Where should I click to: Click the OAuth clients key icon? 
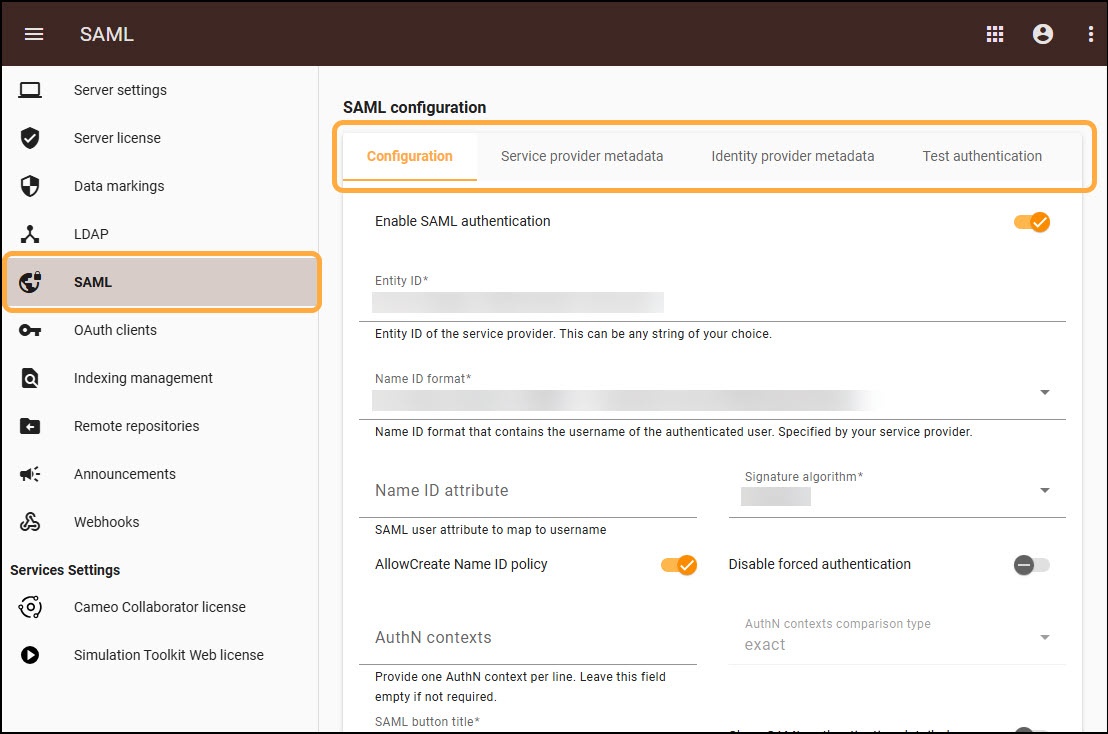[x=30, y=330]
